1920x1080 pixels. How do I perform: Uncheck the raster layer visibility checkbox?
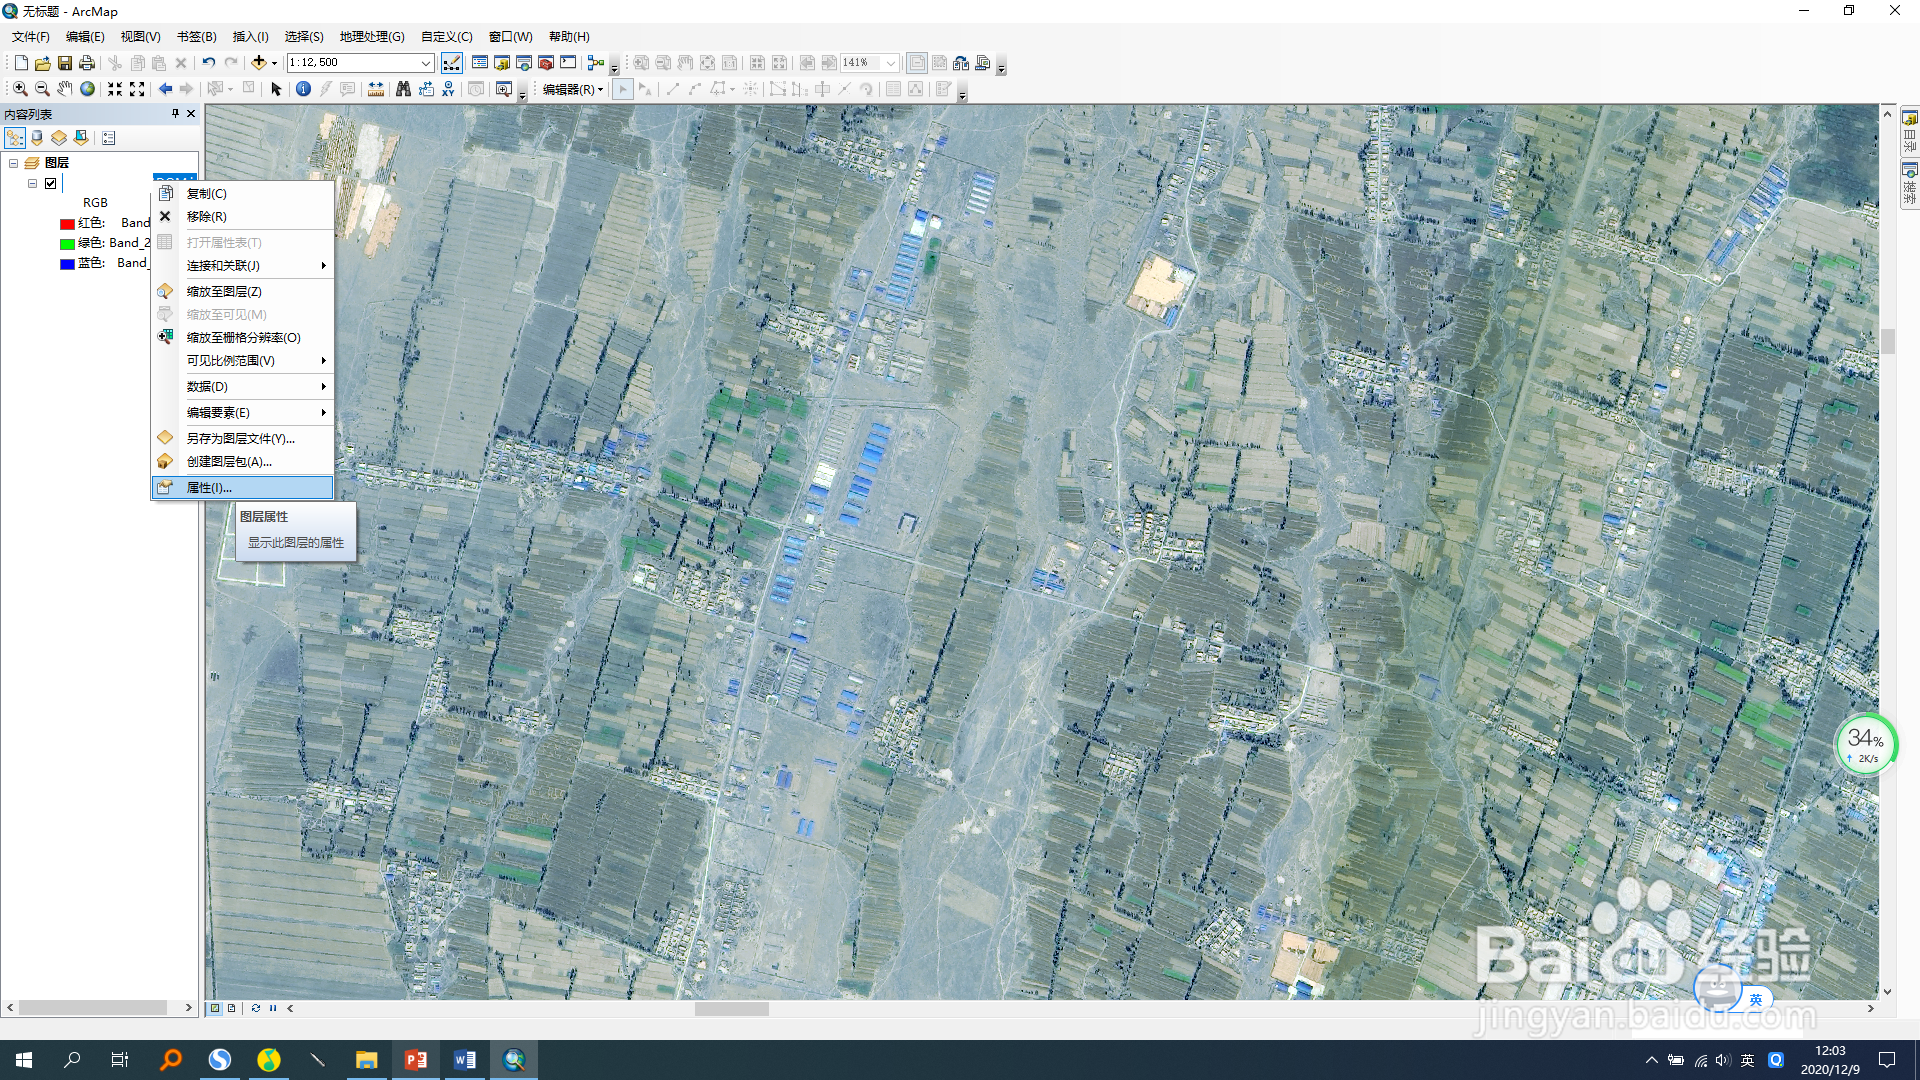coord(50,184)
